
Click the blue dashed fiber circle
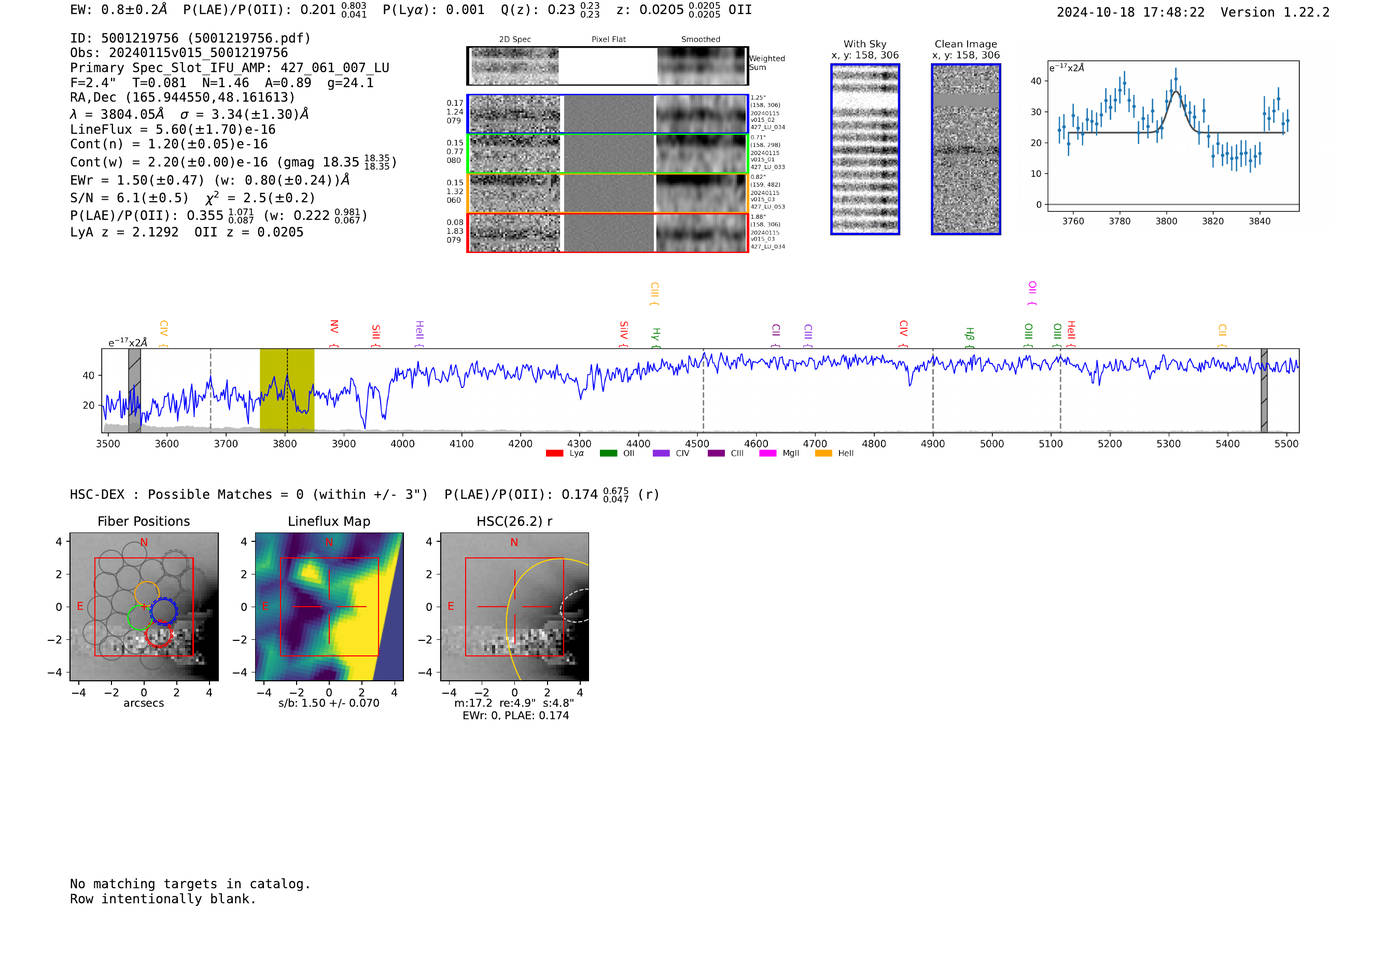(164, 610)
